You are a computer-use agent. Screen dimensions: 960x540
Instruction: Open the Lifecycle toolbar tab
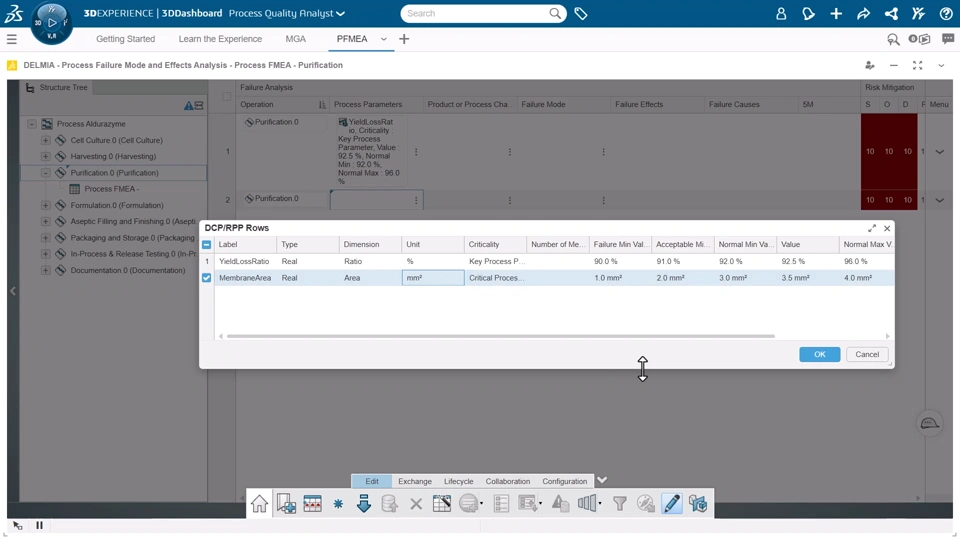458,481
